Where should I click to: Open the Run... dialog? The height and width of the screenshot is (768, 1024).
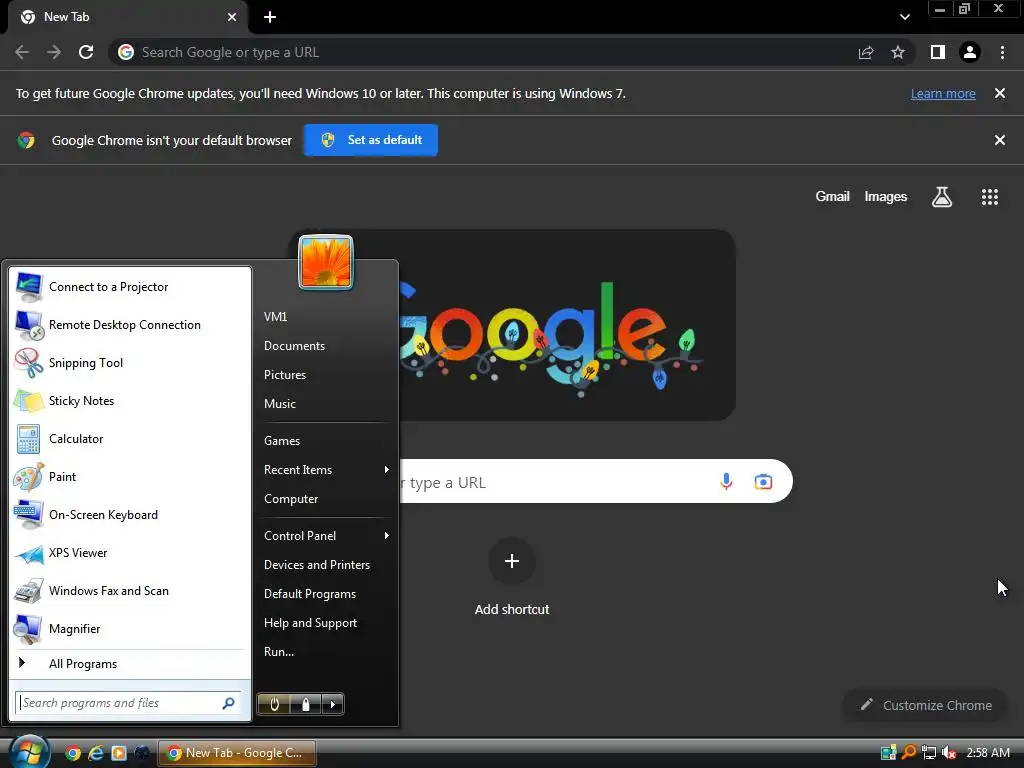[x=327, y=651]
